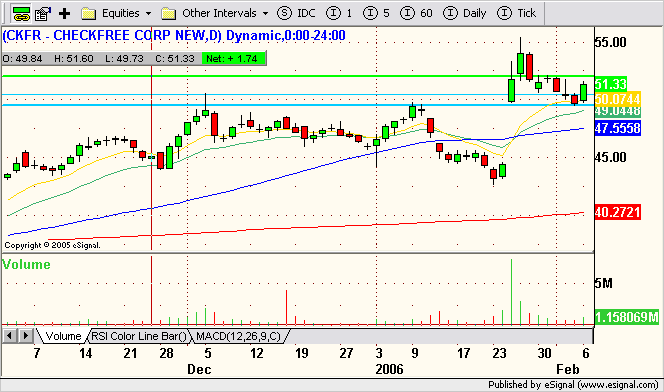The width and height of the screenshot is (664, 392).
Task: Expand the Other Intervals dropdown arrow
Action: (266, 14)
